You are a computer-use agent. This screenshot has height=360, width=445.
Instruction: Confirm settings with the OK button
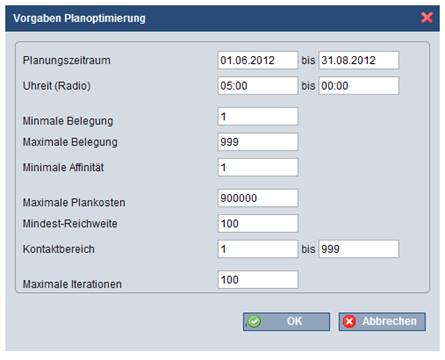click(286, 322)
